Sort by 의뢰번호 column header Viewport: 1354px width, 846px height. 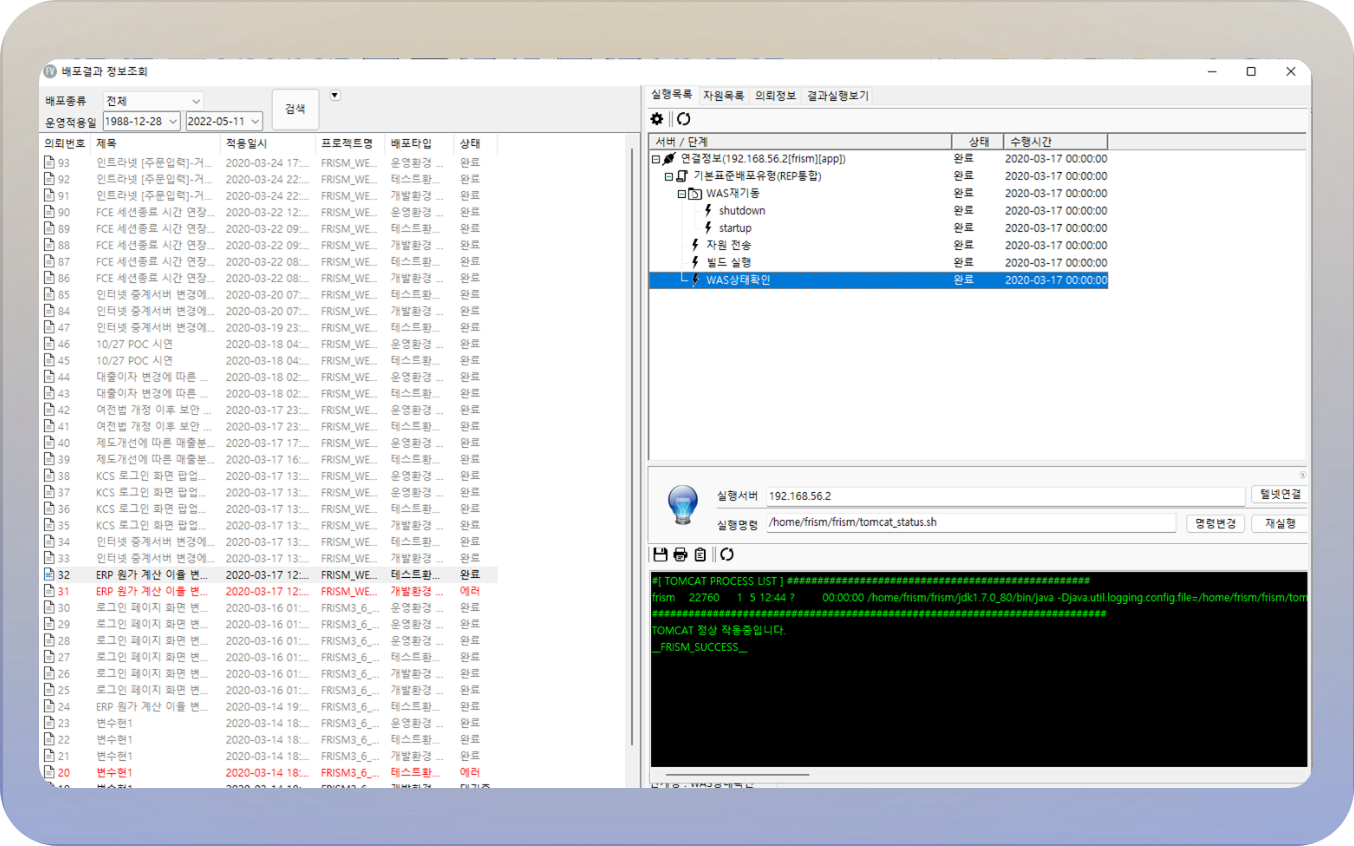click(x=65, y=143)
